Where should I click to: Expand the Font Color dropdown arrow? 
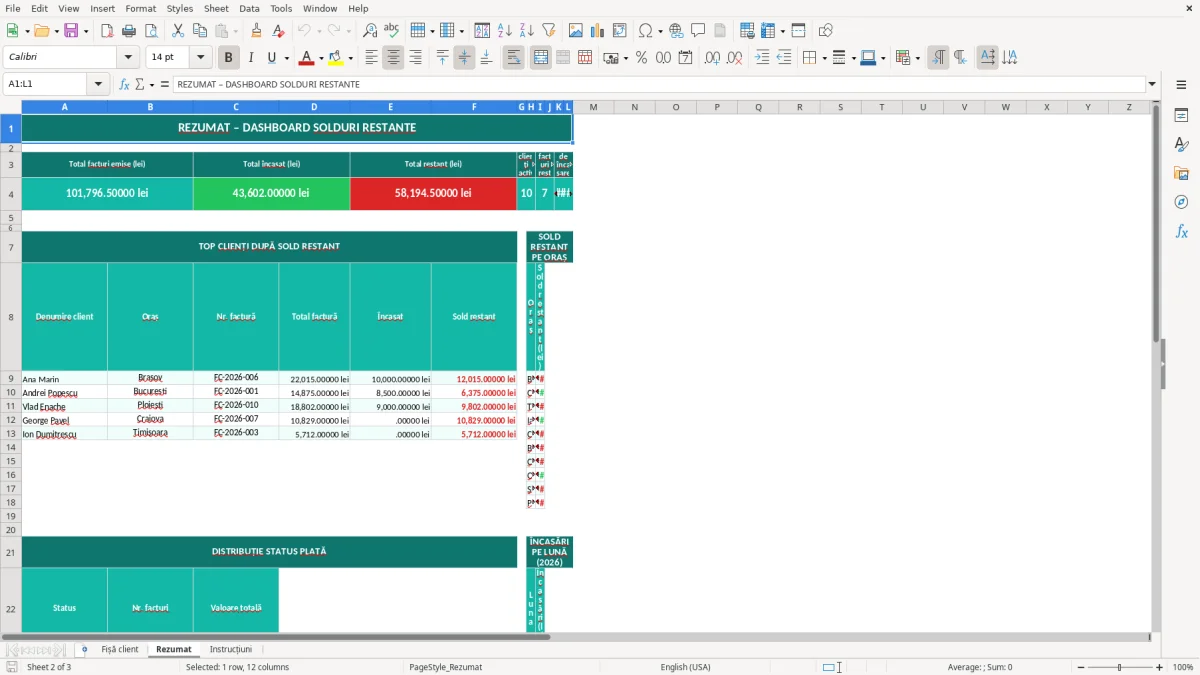pos(321,58)
